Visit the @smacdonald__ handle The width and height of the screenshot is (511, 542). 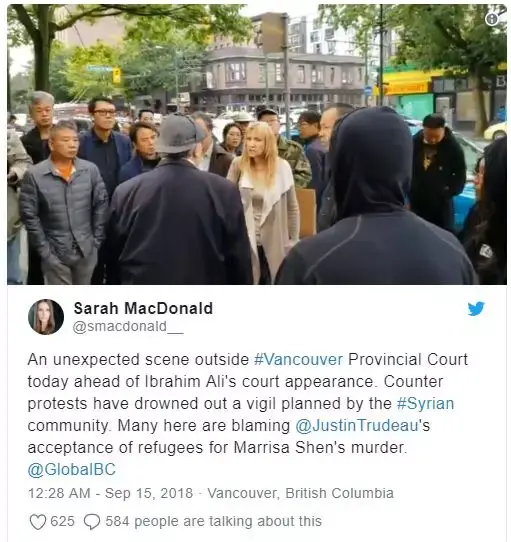tap(128, 327)
